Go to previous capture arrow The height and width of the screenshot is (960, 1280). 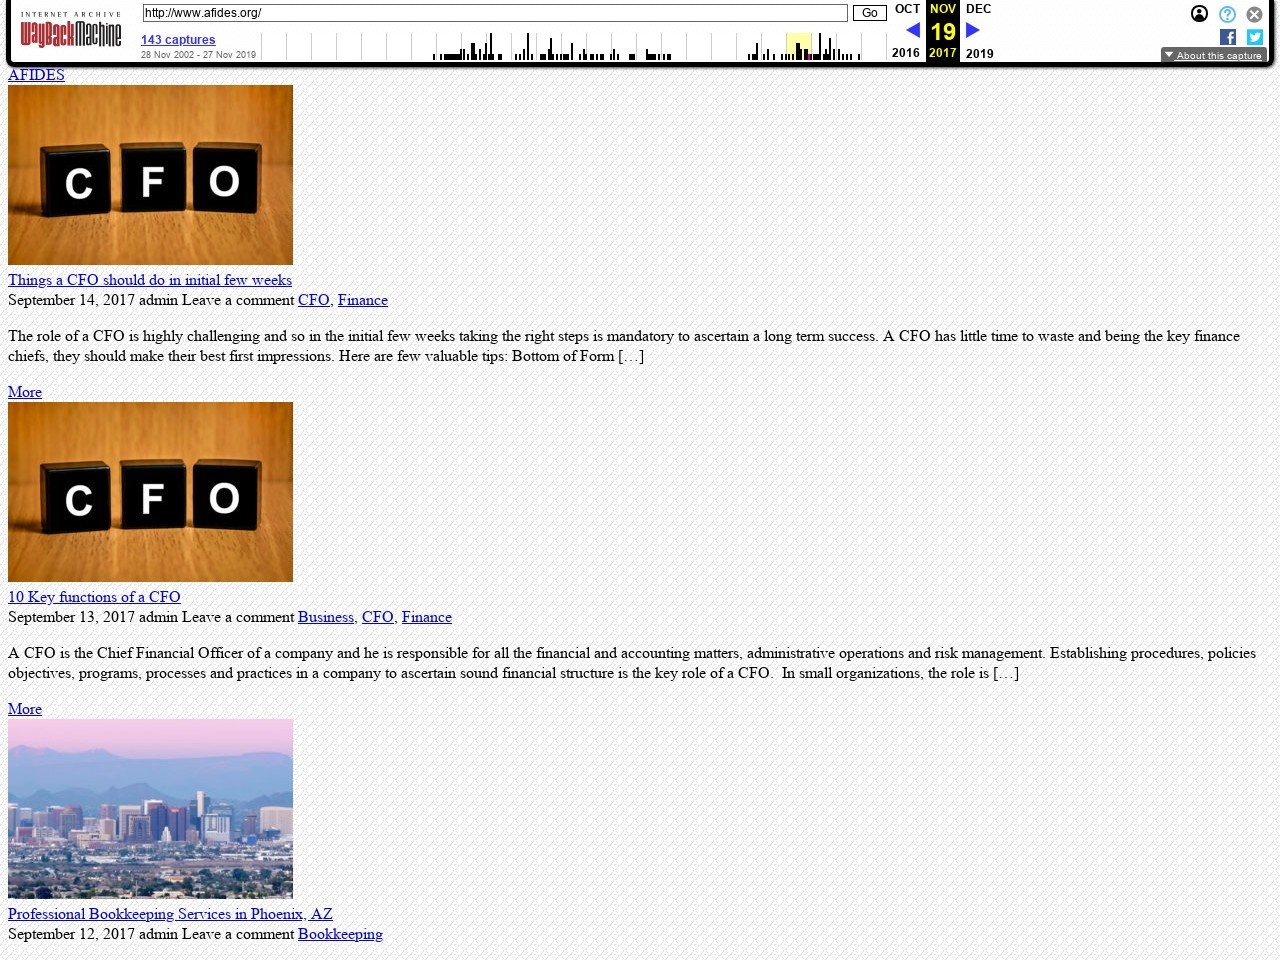(912, 30)
